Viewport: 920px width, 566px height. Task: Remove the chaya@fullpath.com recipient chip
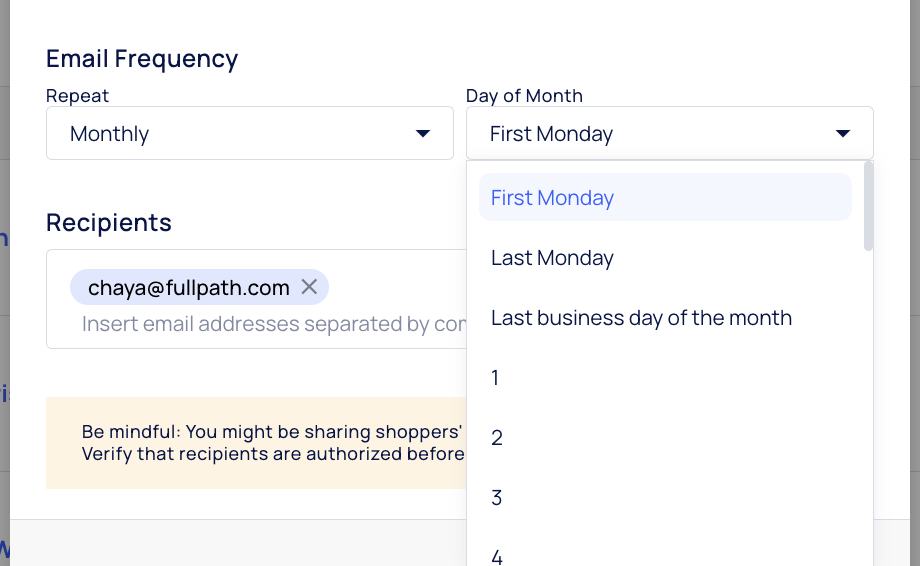[310, 288]
